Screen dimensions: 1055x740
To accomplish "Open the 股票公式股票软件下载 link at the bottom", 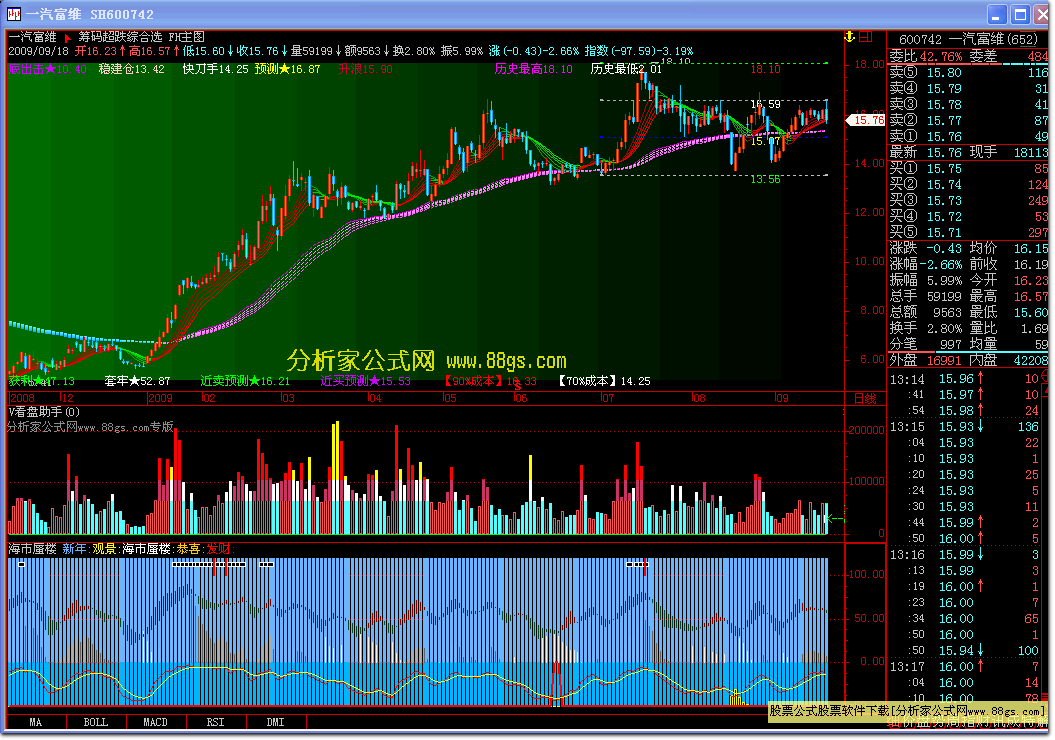I will [907, 710].
